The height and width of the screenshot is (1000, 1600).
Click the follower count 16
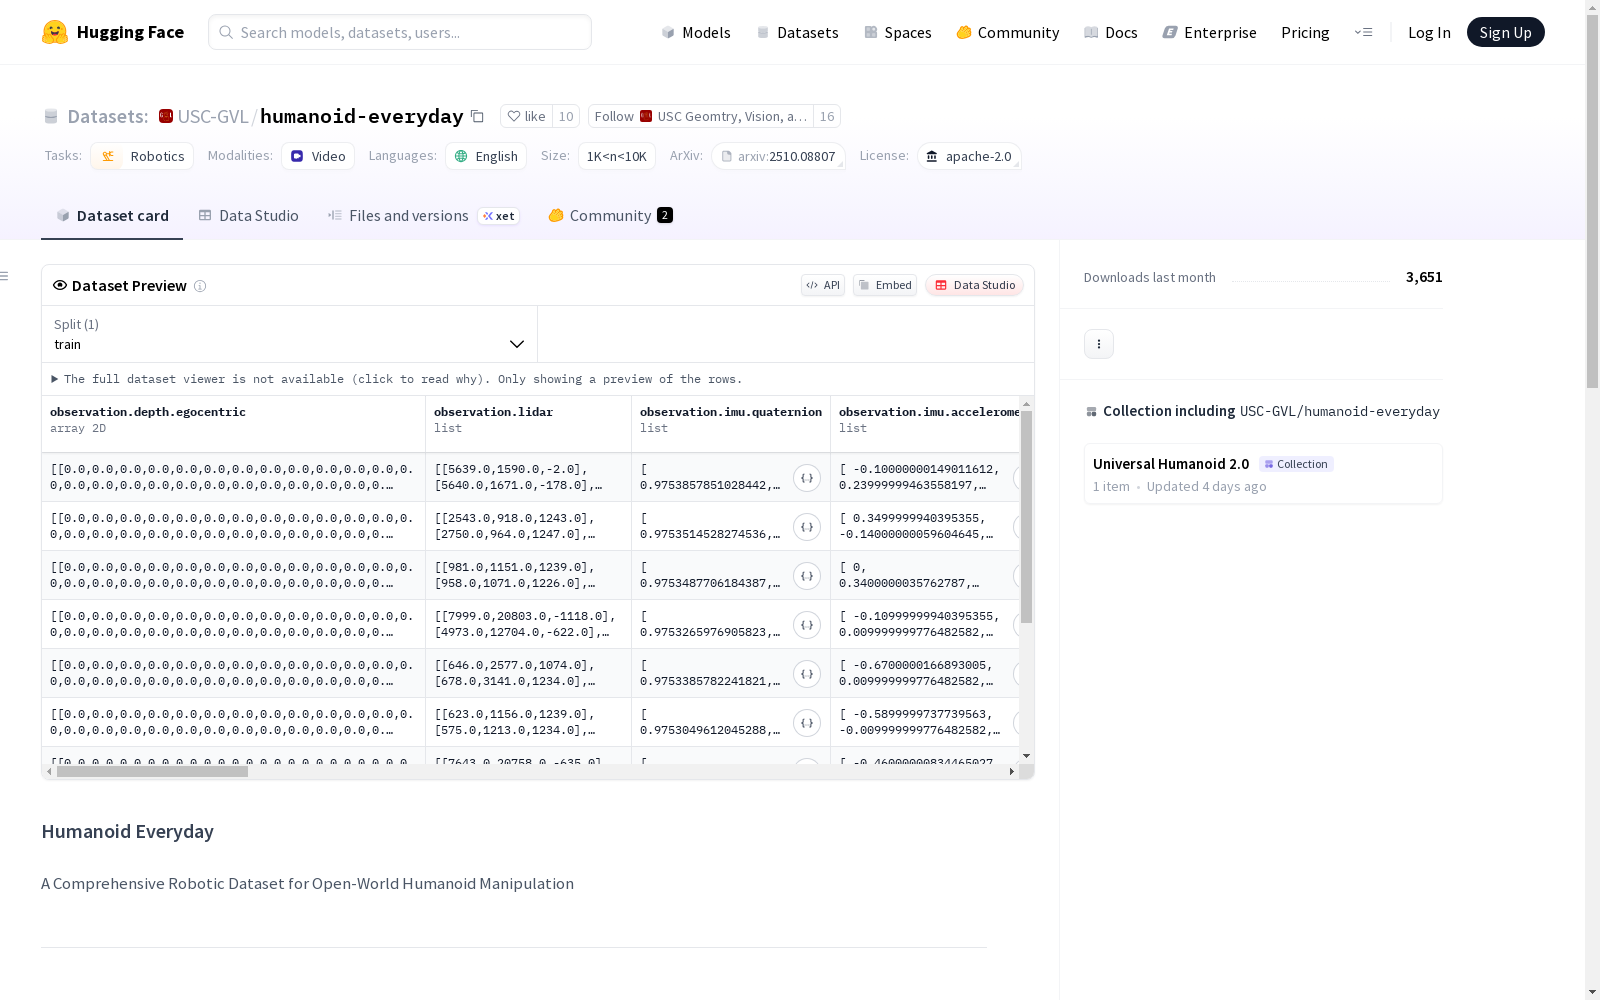pos(827,117)
